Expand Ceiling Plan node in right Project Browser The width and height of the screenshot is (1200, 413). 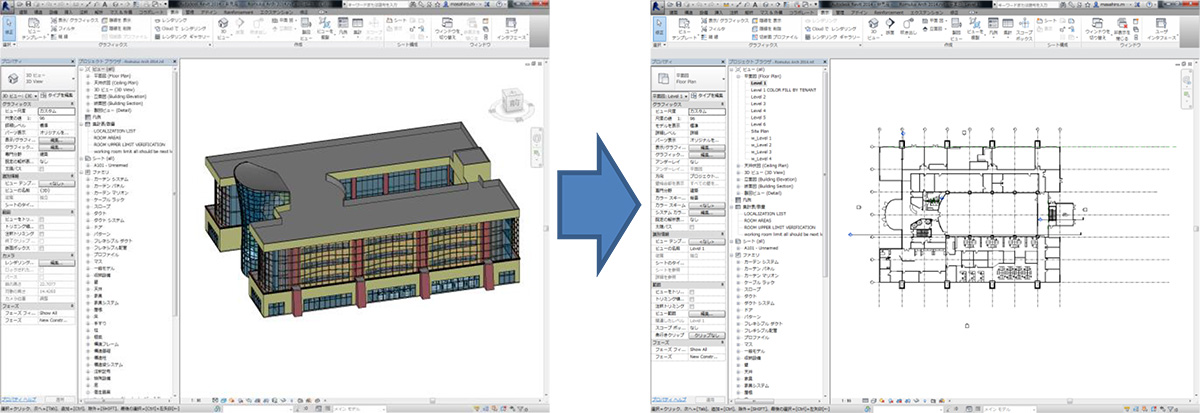pyautogui.click(x=738, y=166)
